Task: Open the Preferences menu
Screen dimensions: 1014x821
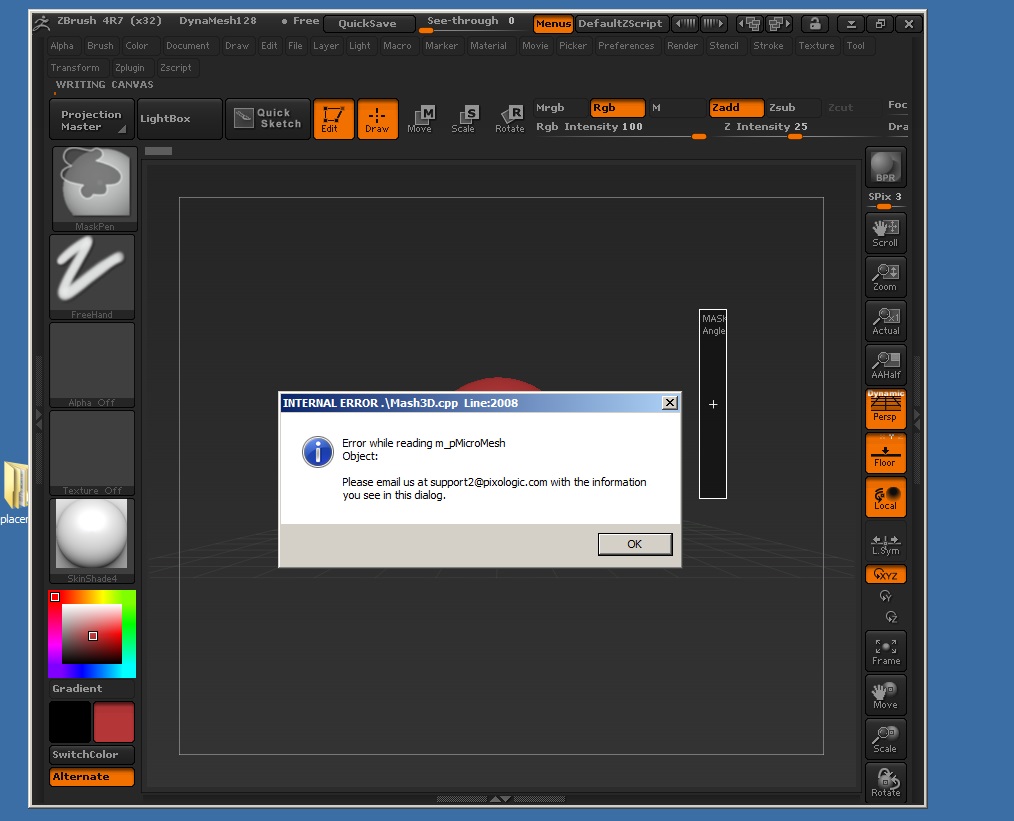Action: [626, 46]
